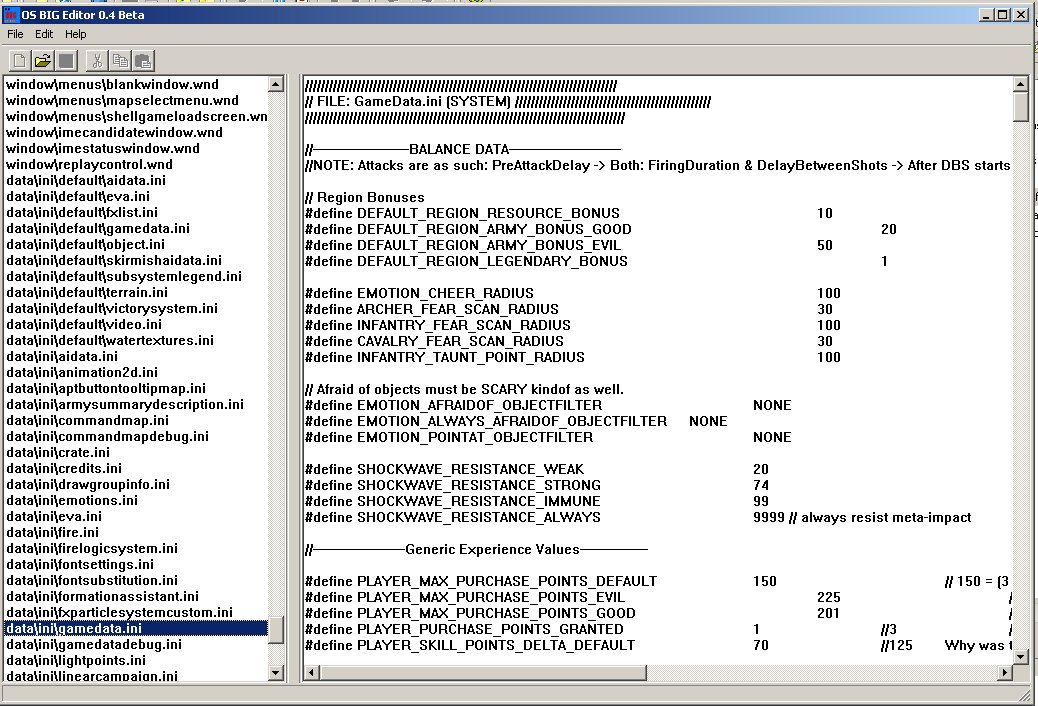Screen dimensions: 1038x706
Task: Click the New file toolbar icon
Action: pyautogui.click(x=21, y=60)
